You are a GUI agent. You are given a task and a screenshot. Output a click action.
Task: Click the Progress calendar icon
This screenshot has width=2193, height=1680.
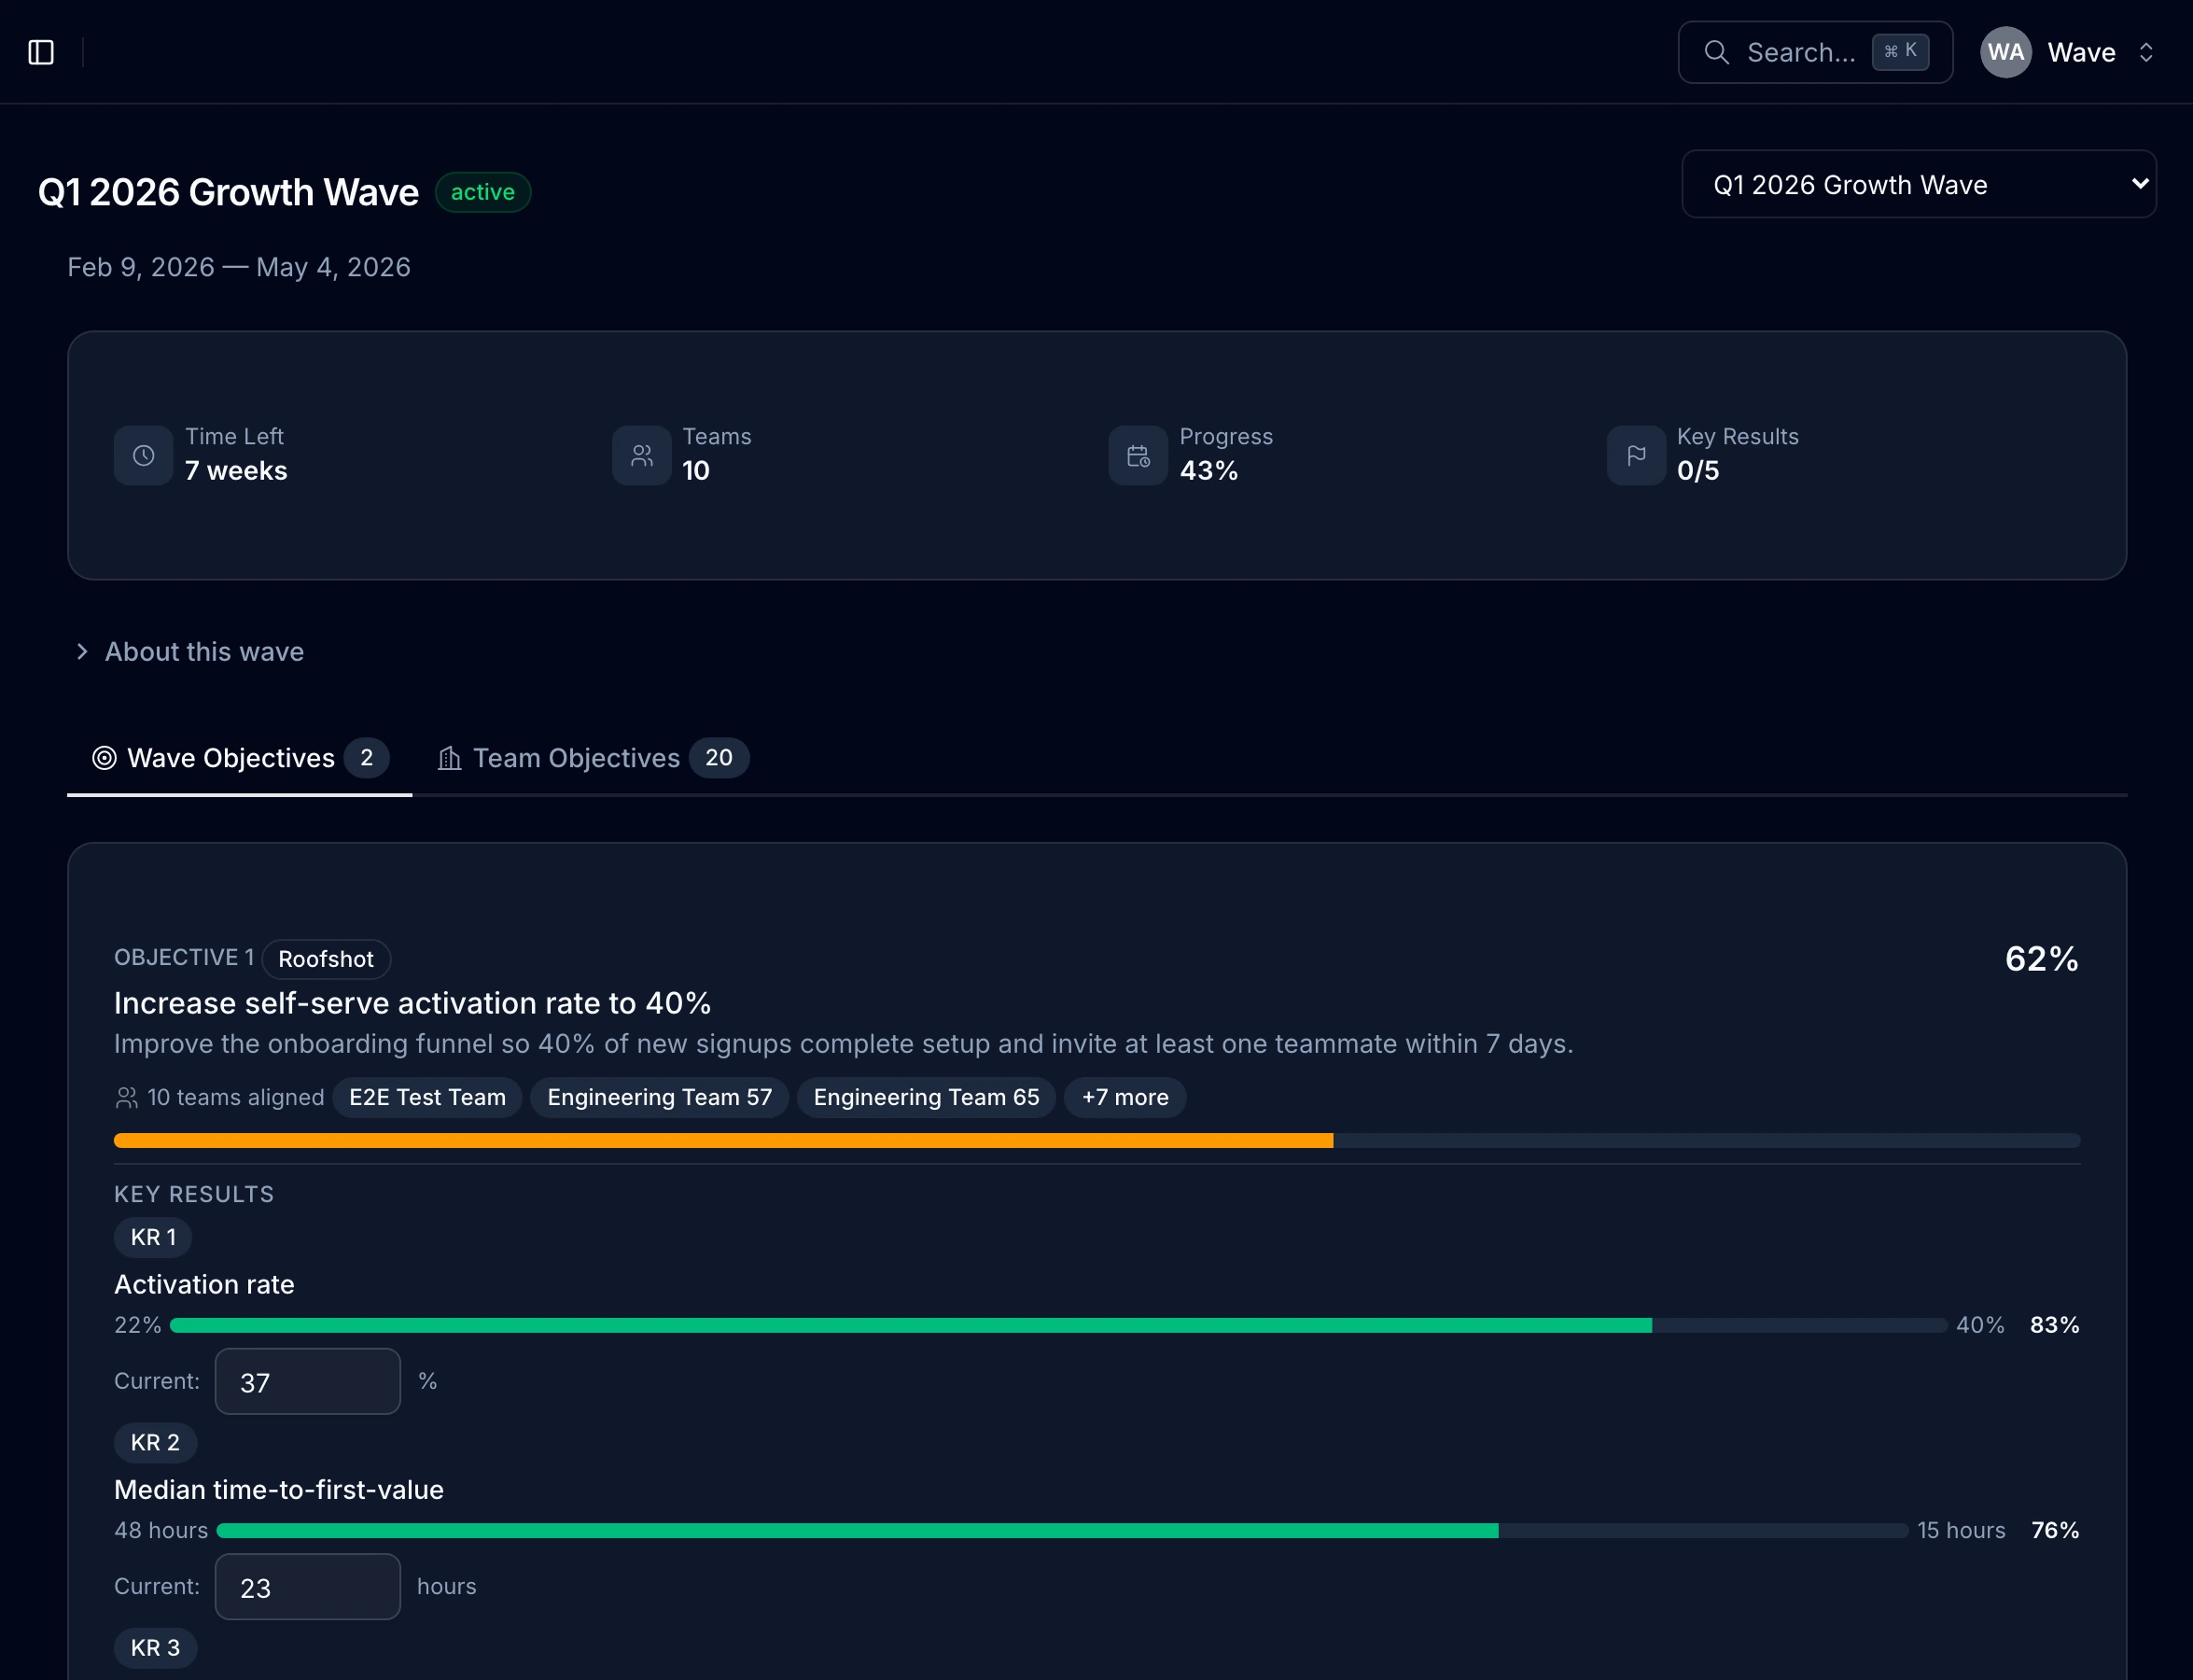tap(1138, 455)
